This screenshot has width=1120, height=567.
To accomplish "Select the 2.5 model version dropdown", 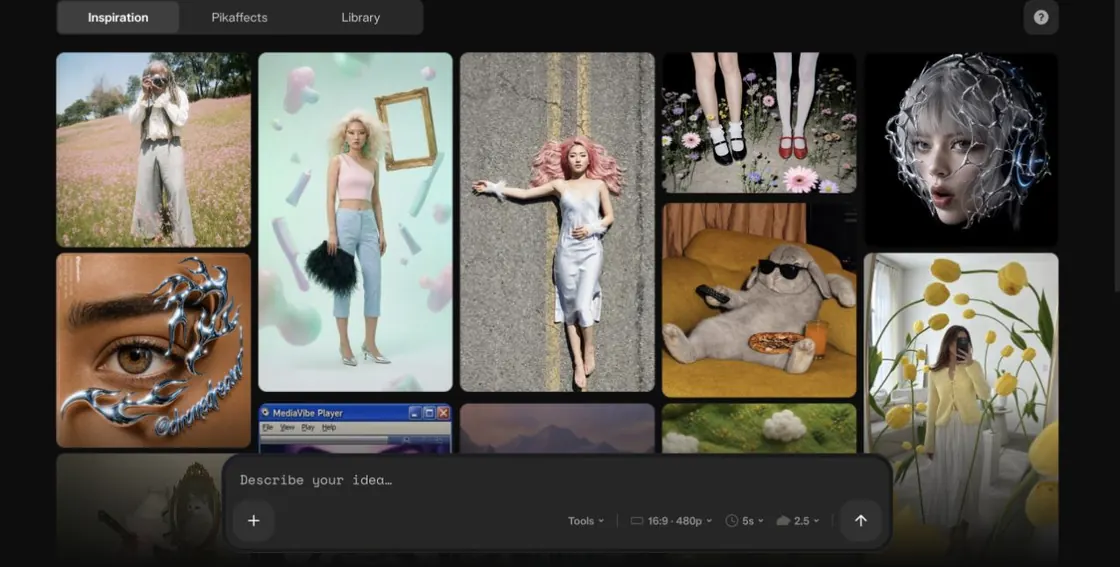I will [798, 521].
